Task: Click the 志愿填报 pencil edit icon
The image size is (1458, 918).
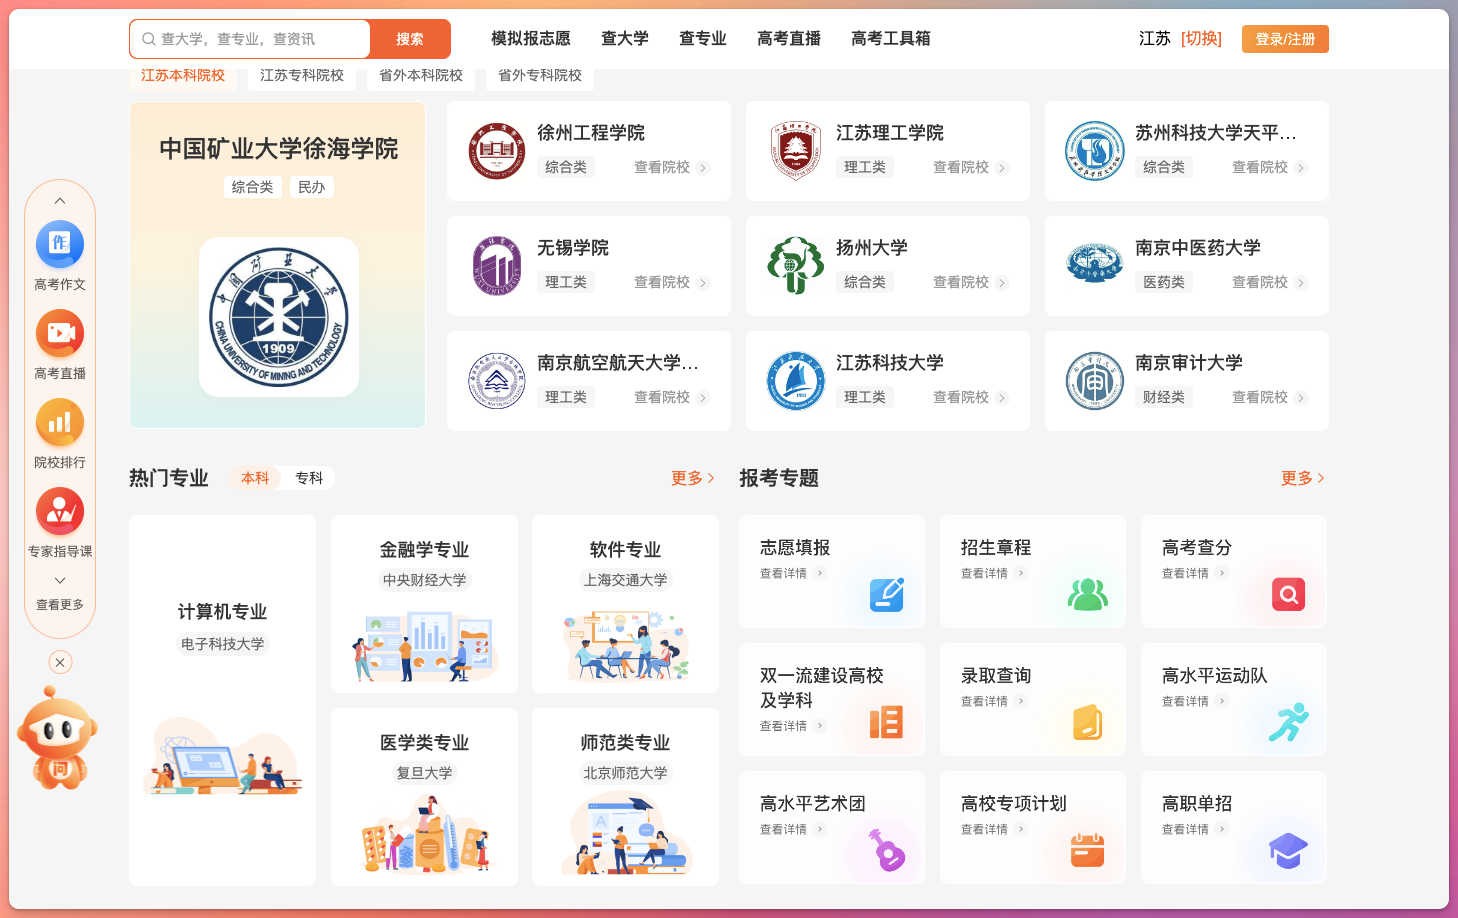Action: coord(886,594)
